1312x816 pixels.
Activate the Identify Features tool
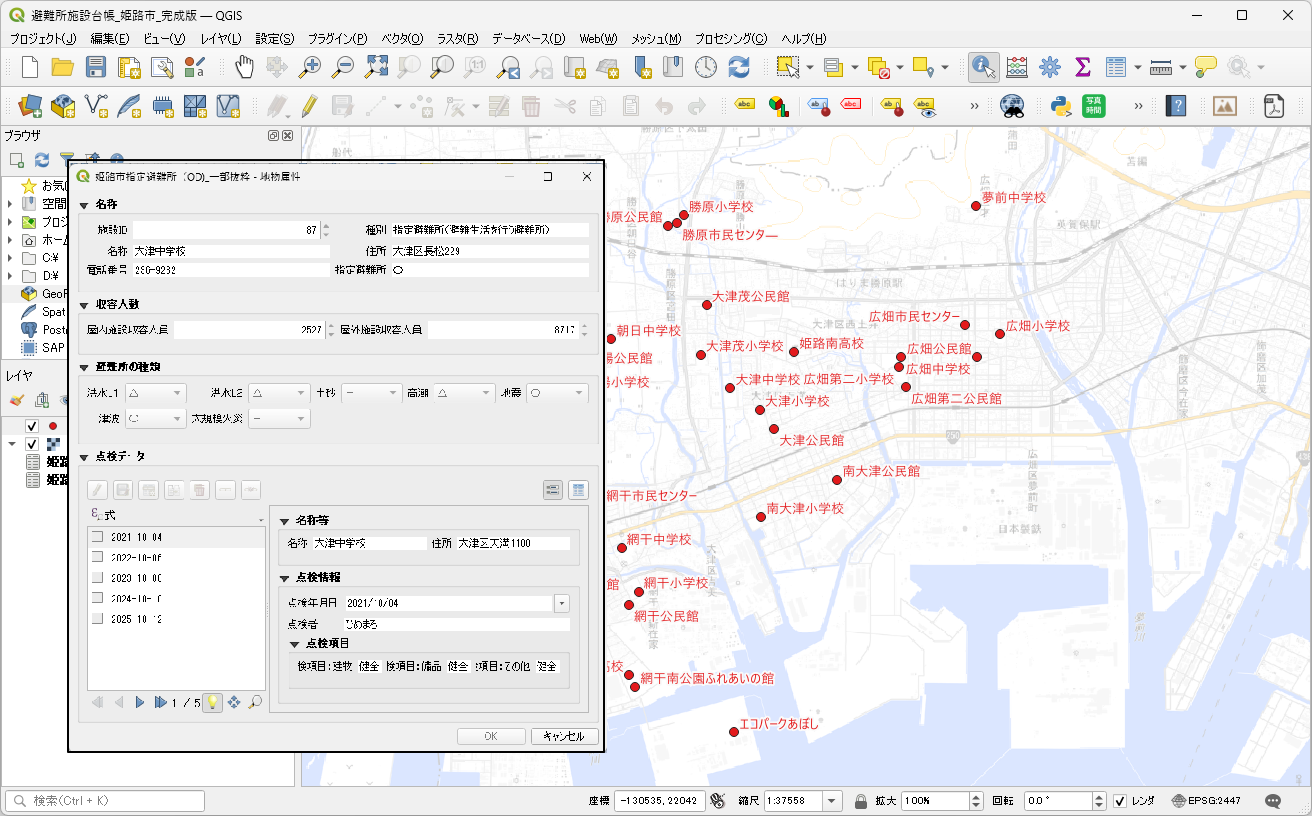[x=984, y=67]
